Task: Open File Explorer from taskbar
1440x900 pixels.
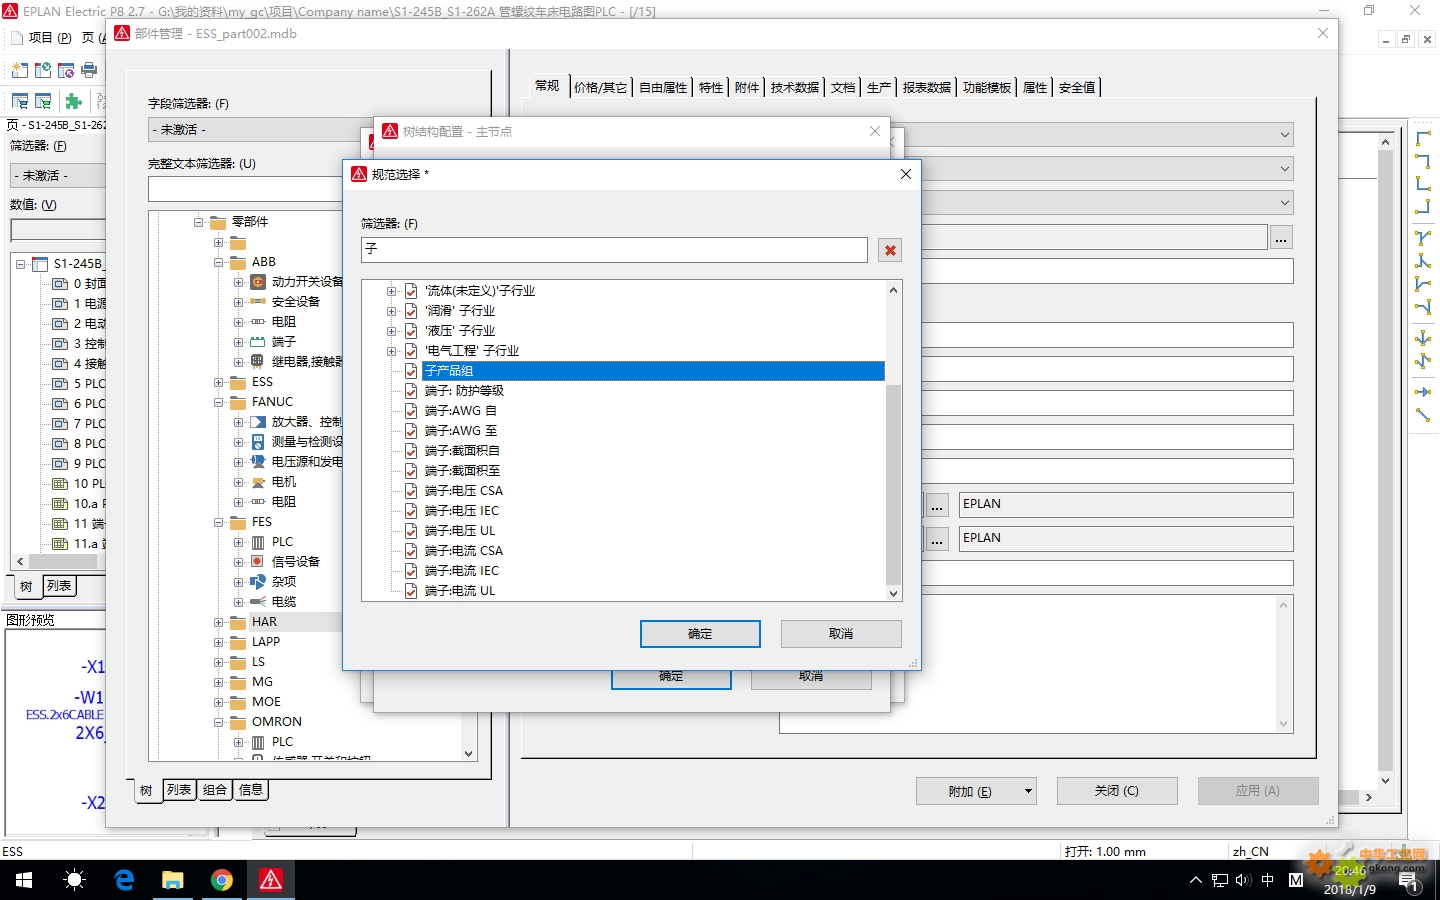Action: point(173,880)
